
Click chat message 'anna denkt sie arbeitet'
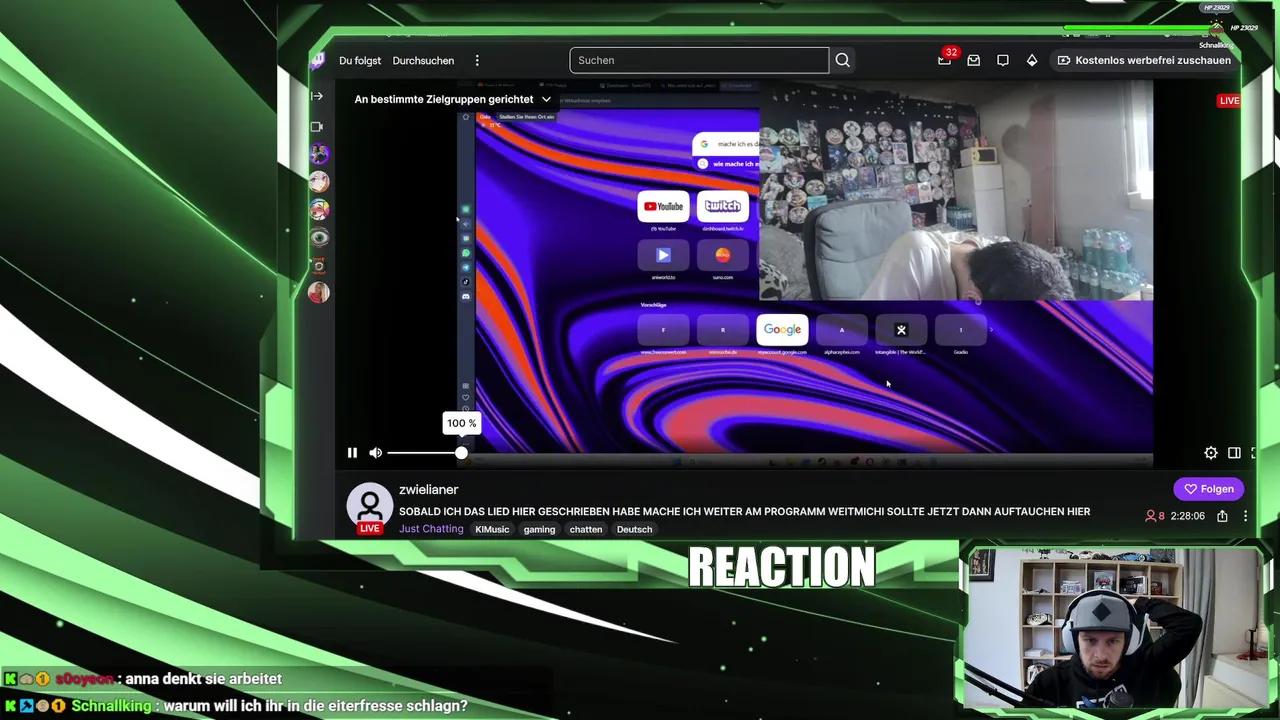pos(205,679)
